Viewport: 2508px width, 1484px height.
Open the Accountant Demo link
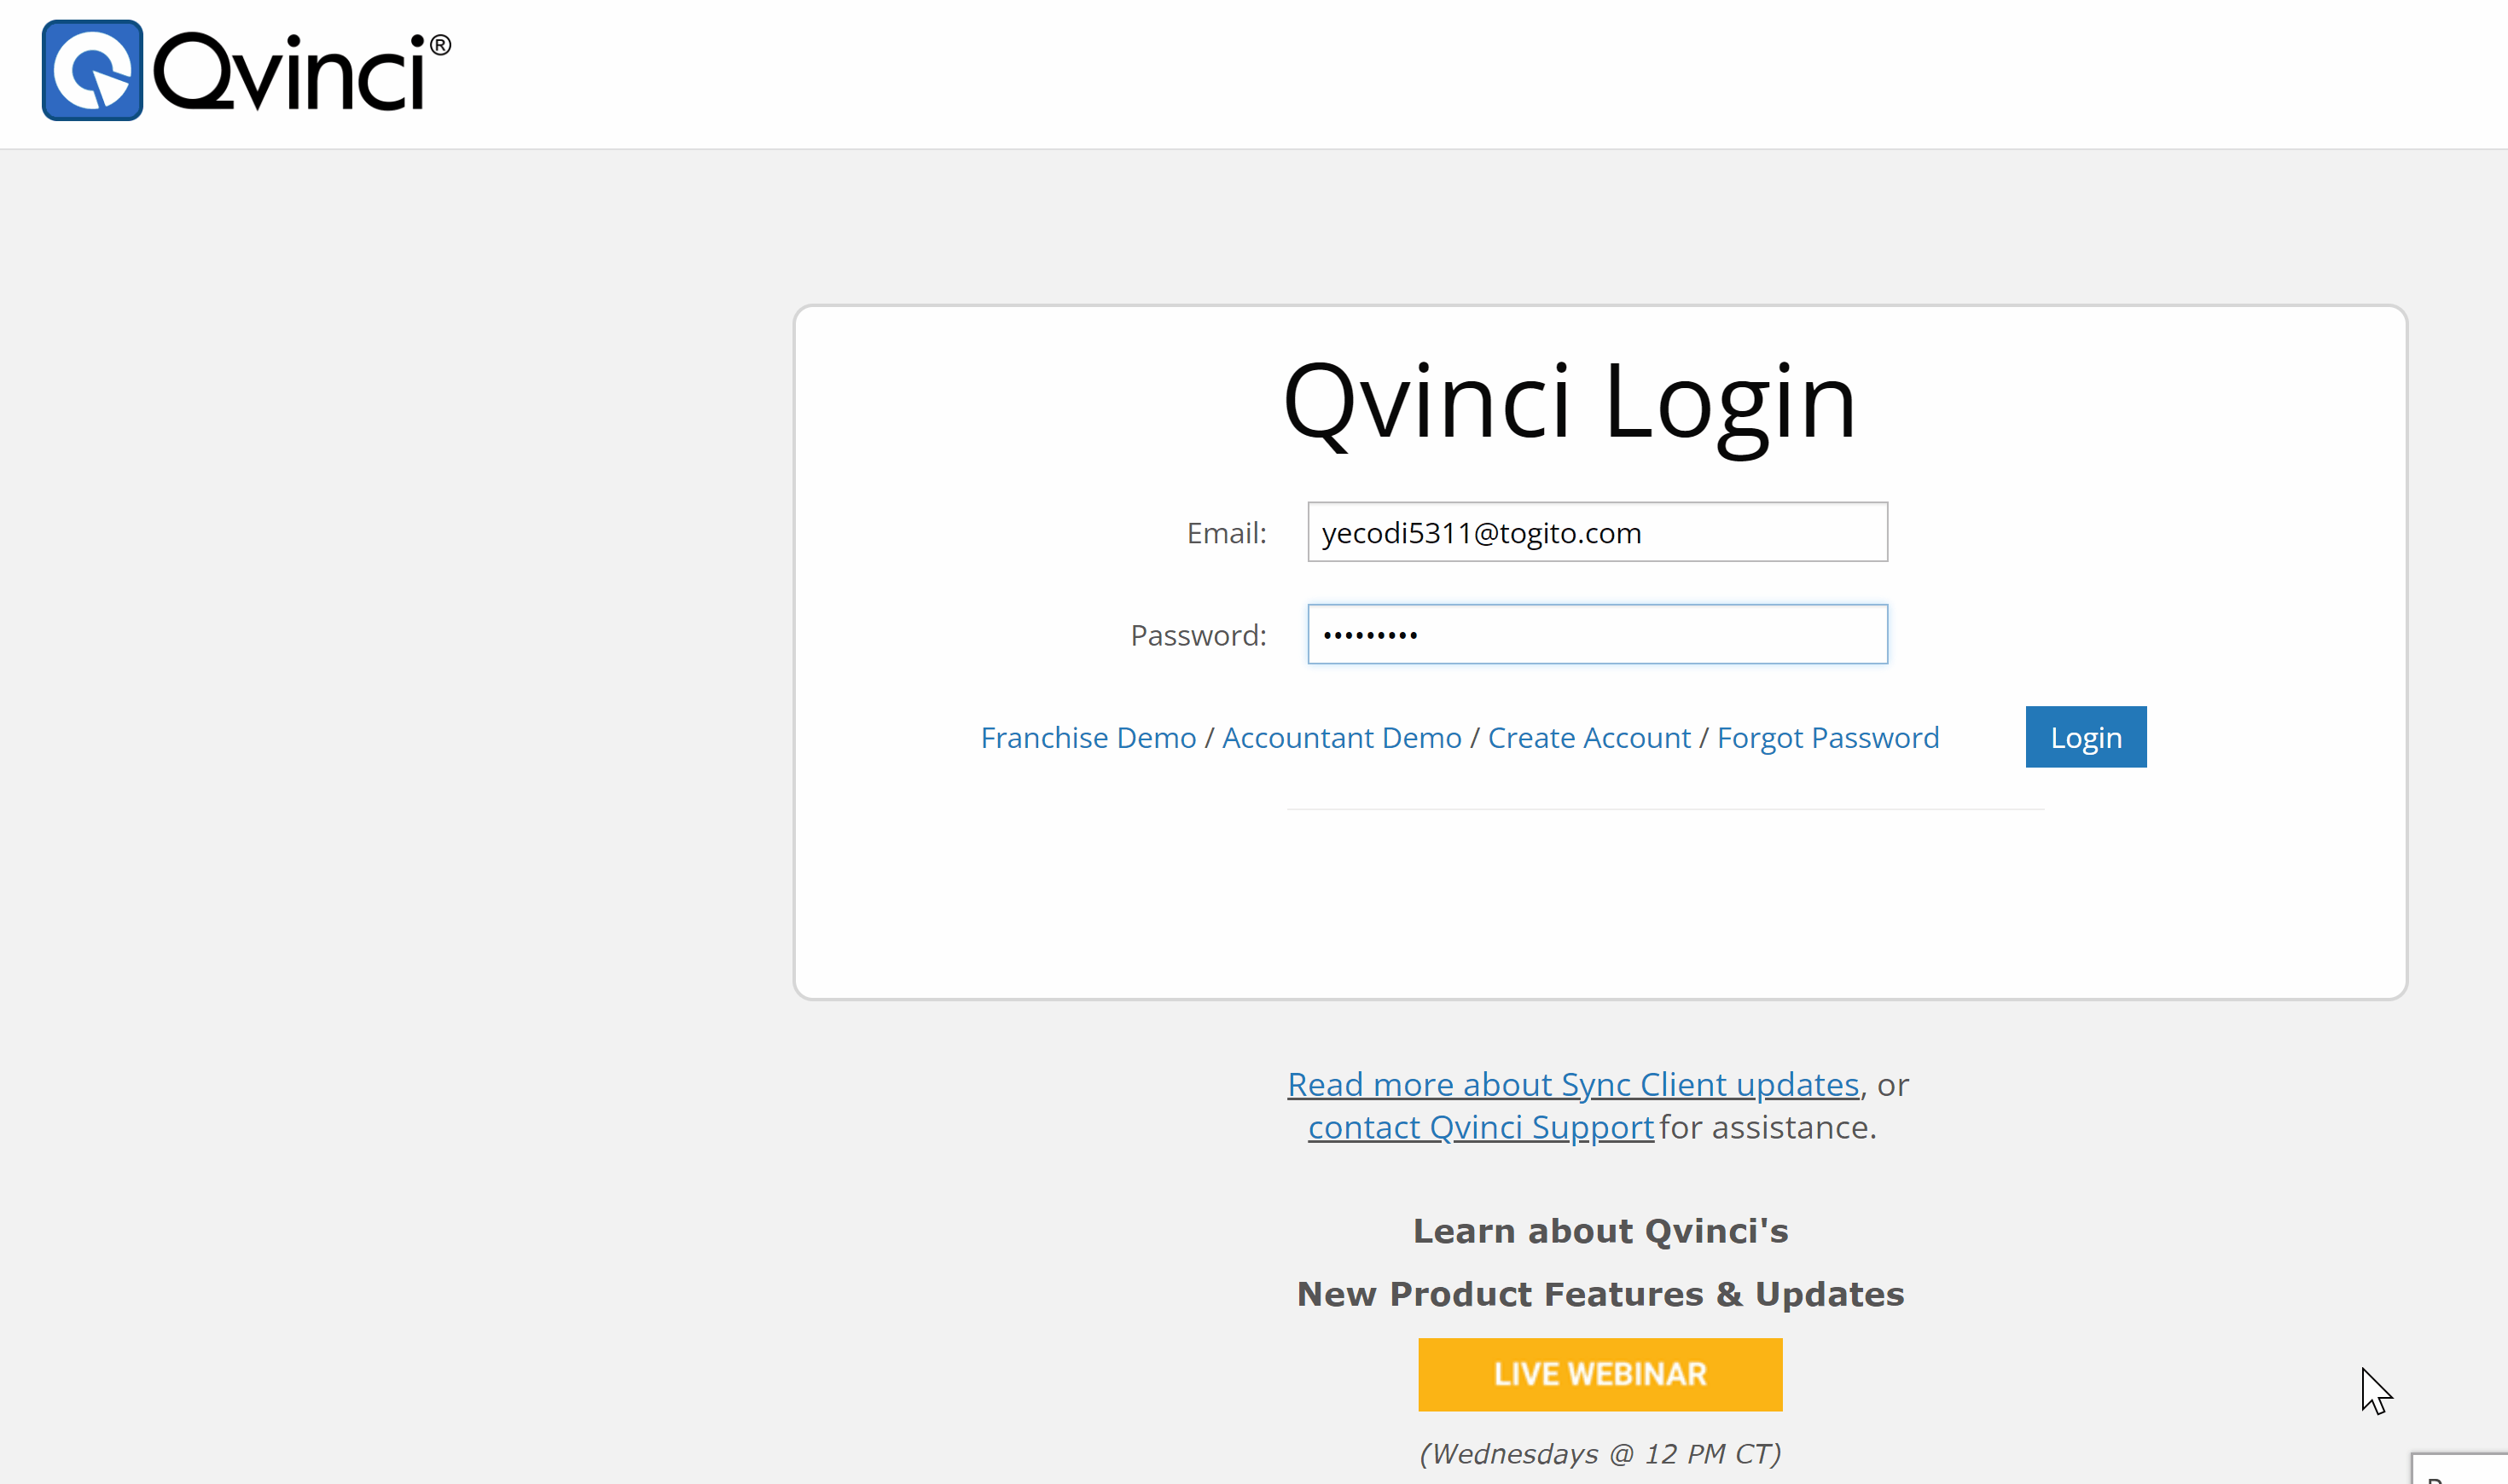click(1341, 737)
